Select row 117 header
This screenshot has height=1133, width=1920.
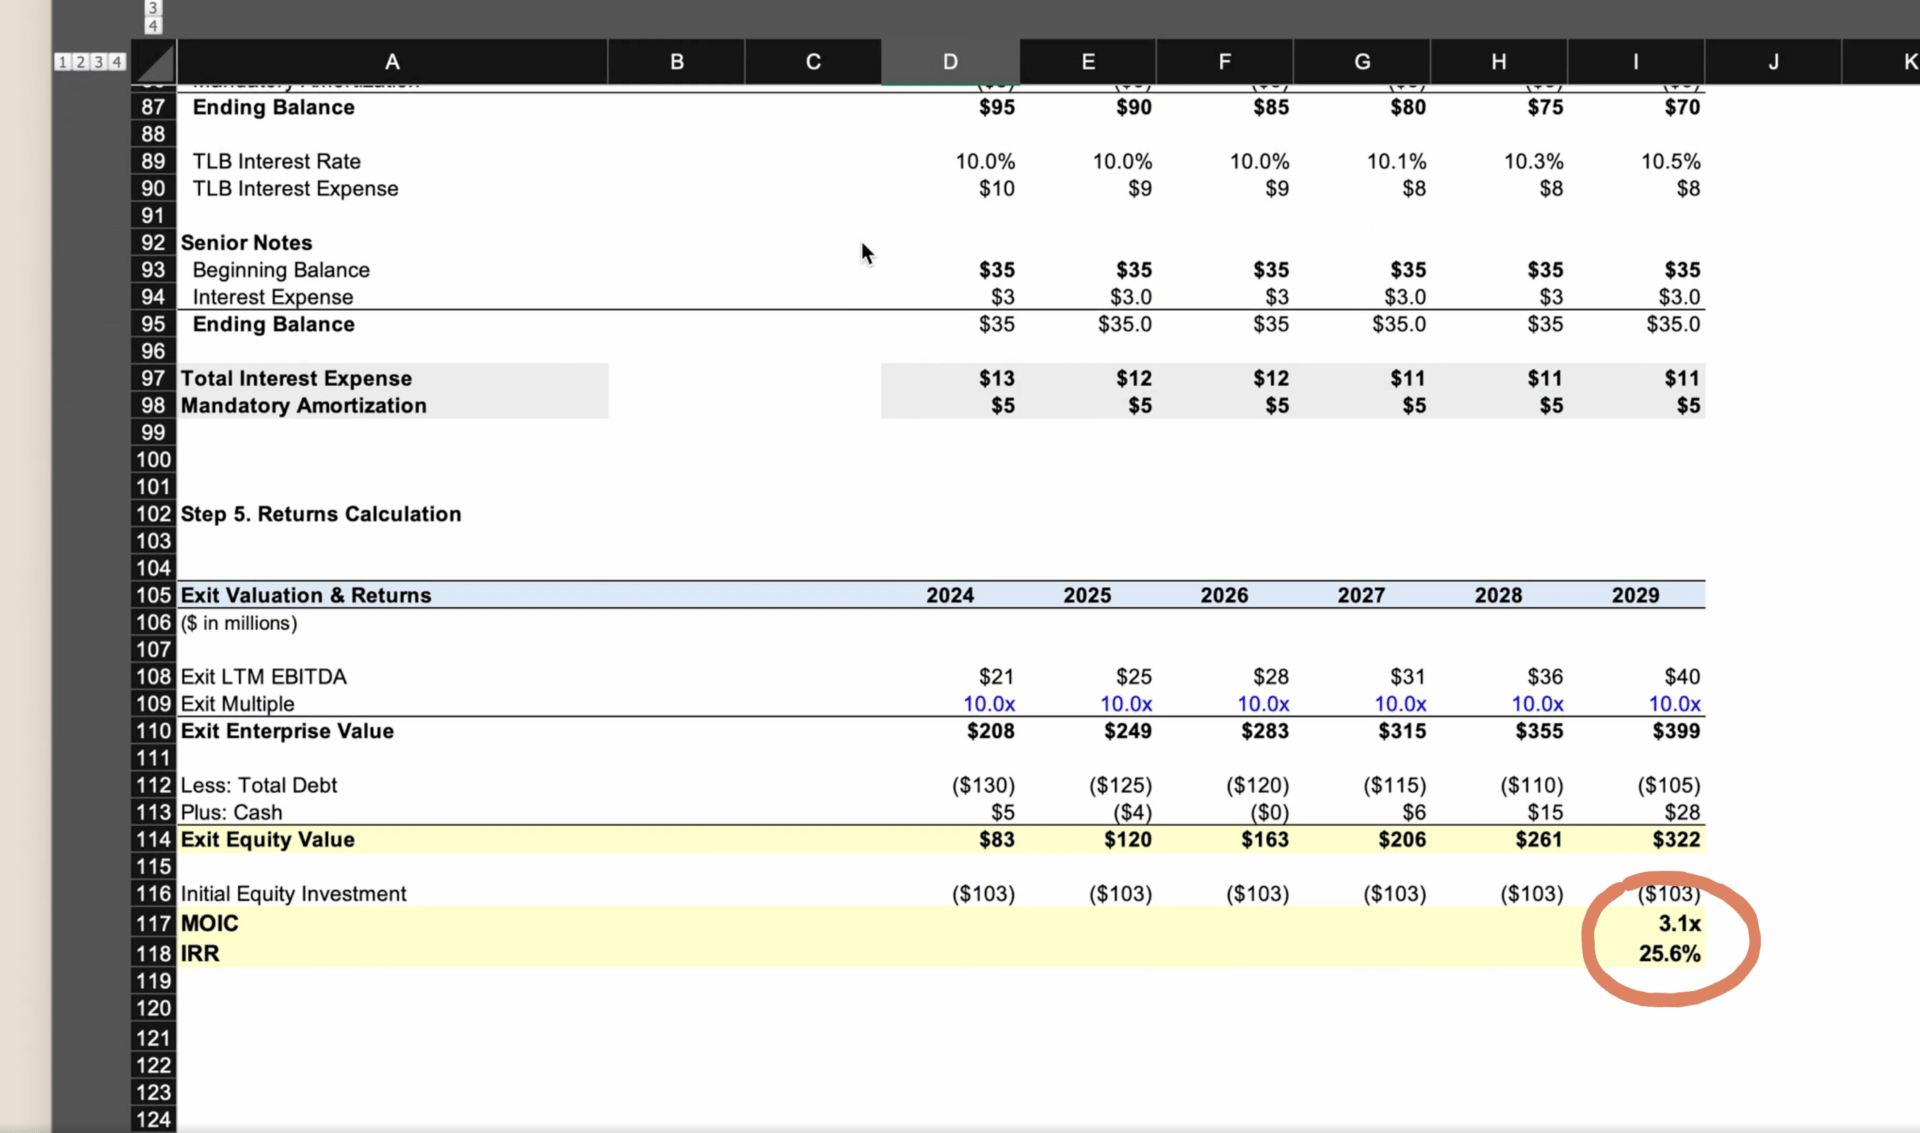click(153, 923)
